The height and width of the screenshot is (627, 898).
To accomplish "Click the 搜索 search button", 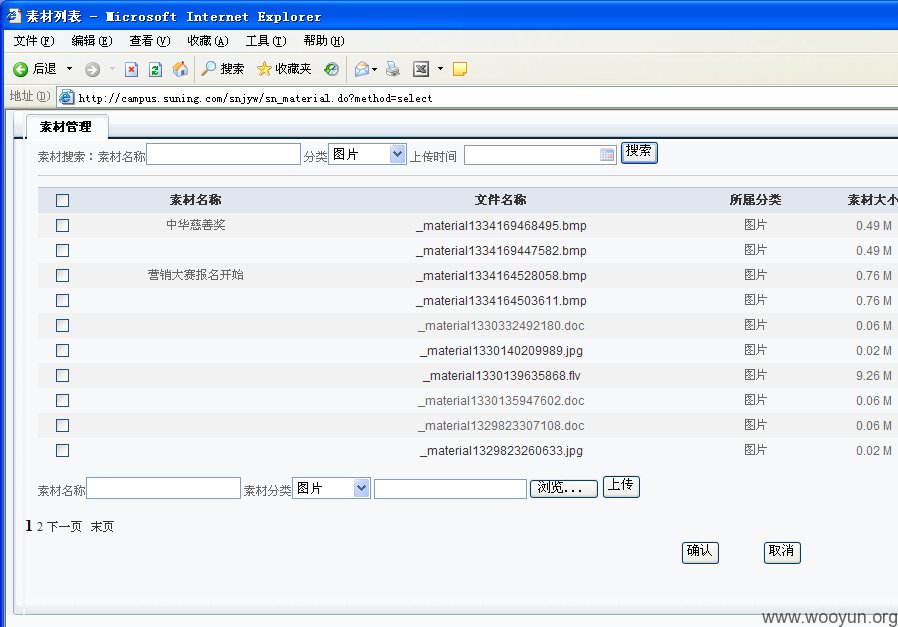I will coord(639,152).
